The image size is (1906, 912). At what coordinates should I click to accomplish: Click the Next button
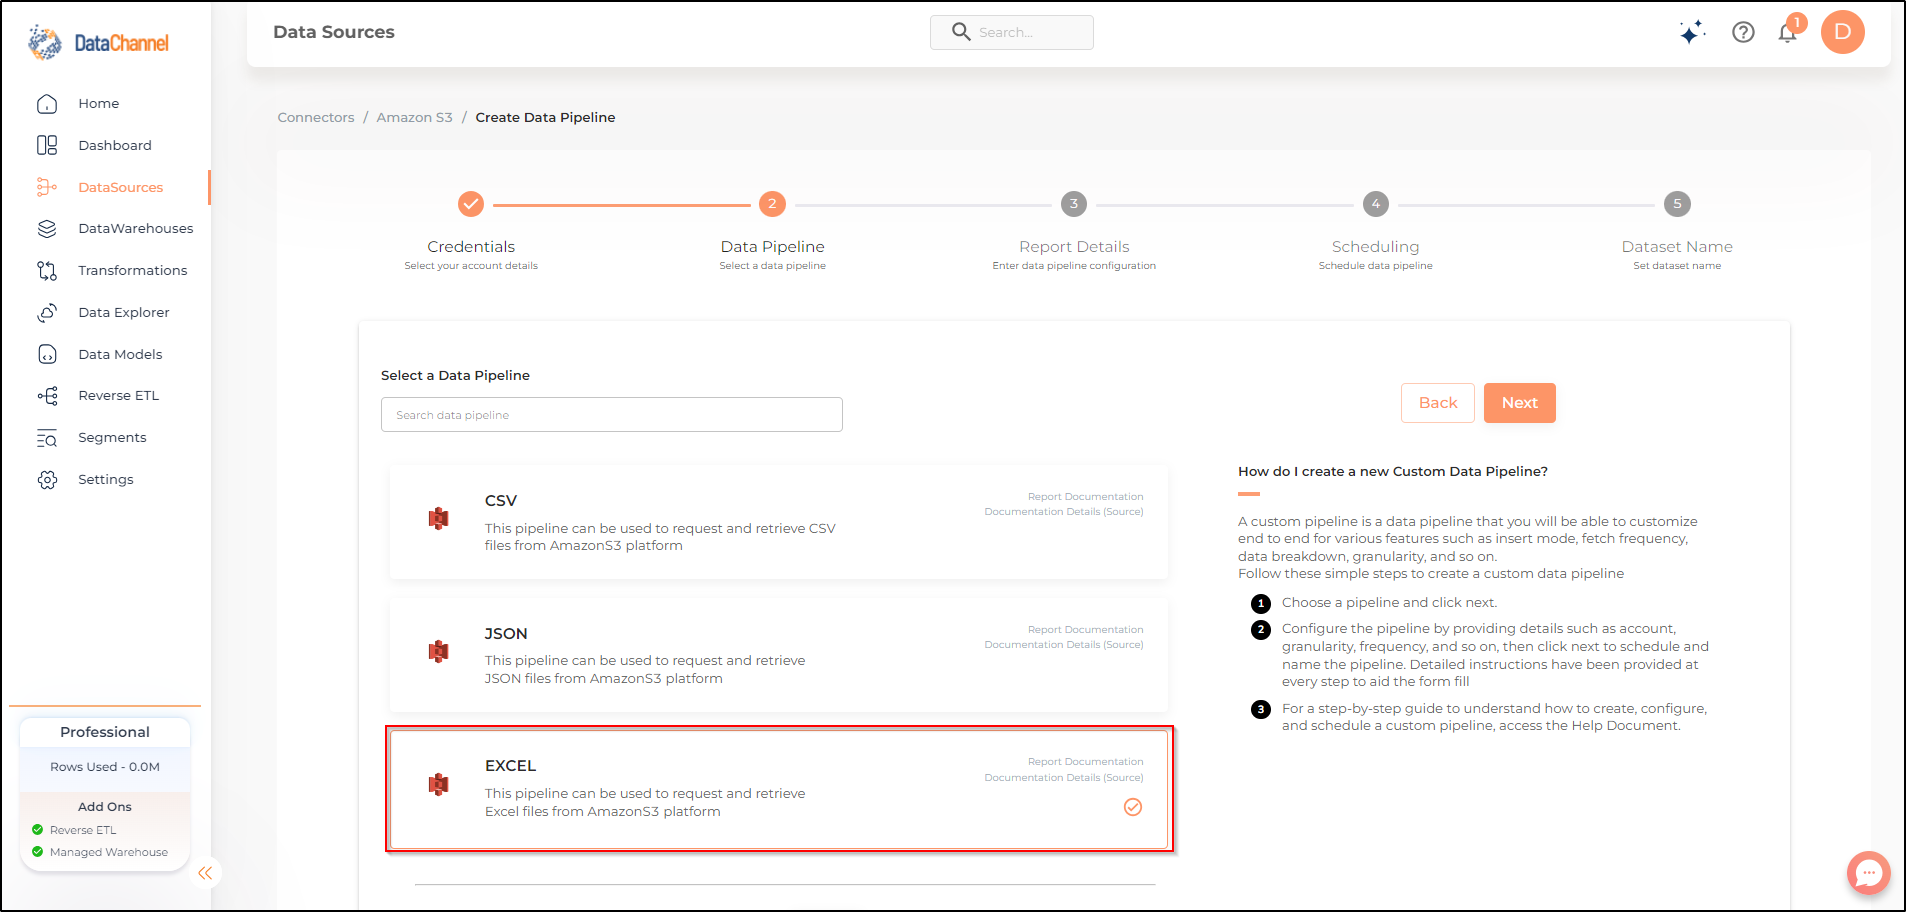tap(1519, 403)
